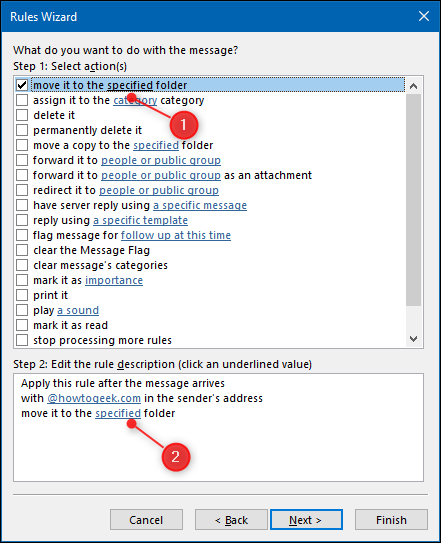Click the a sound link
Screen dimensions: 441x543
(x=78, y=310)
